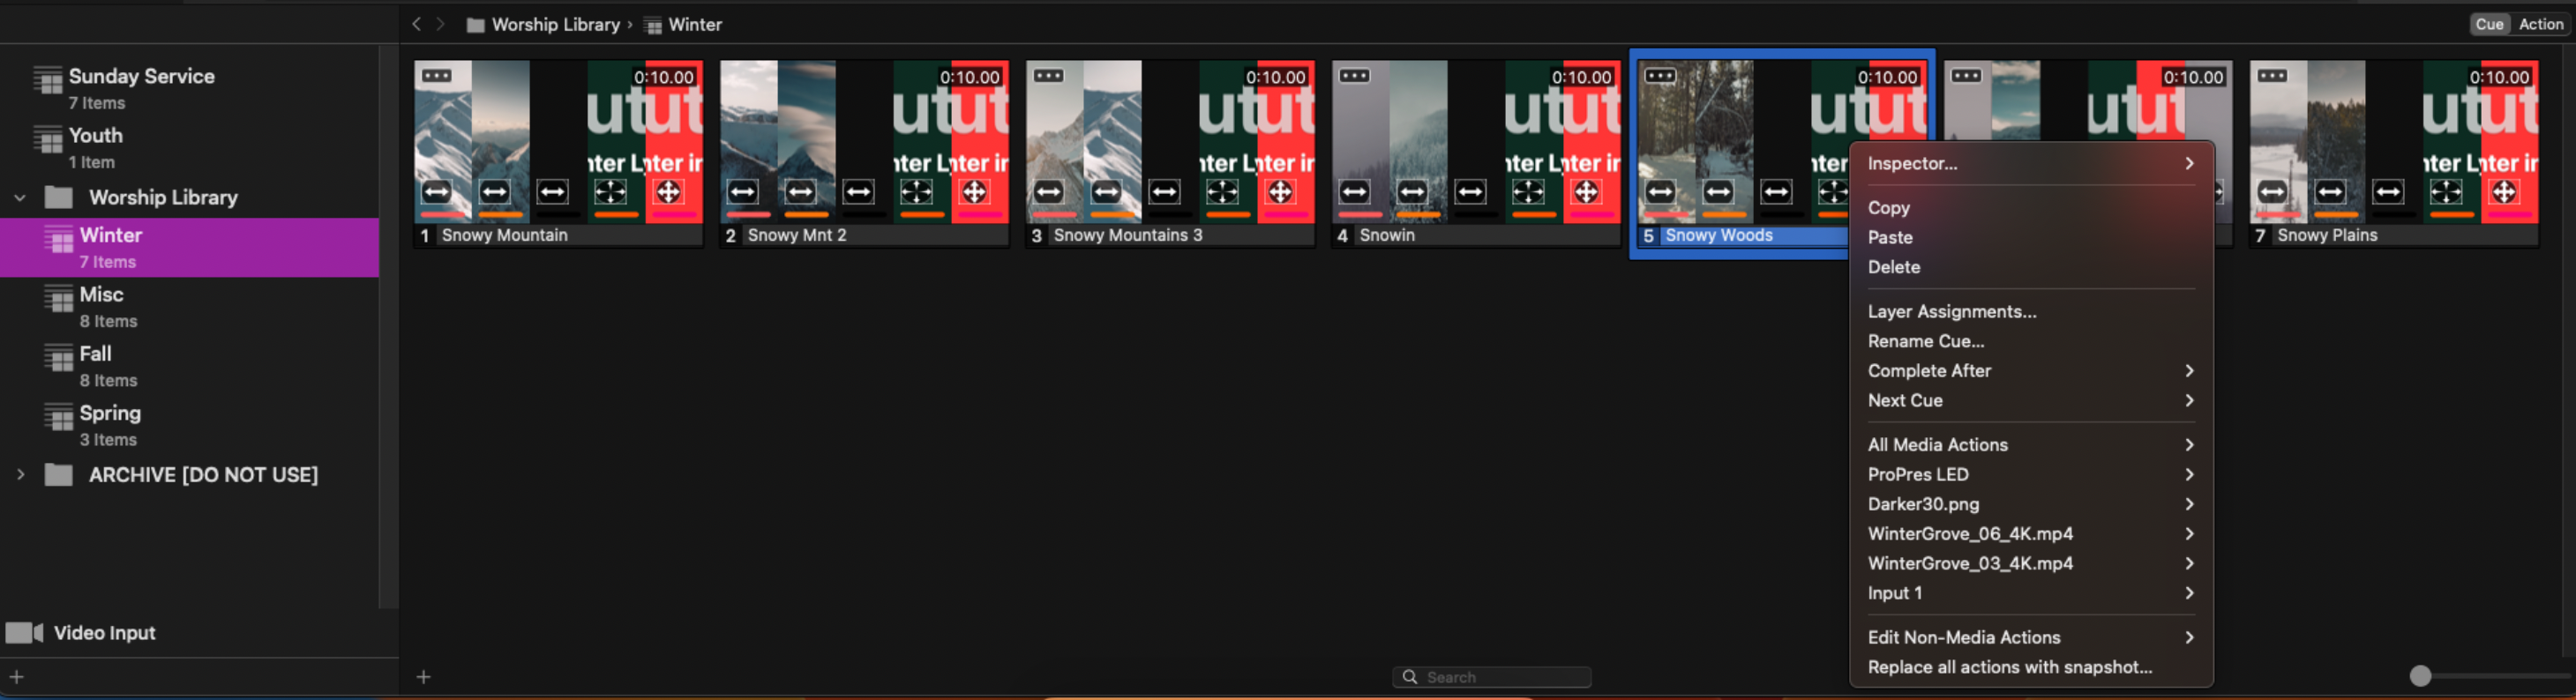Open the ellipsis menu on Snowin cue
The image size is (2576, 700).
coord(1354,76)
